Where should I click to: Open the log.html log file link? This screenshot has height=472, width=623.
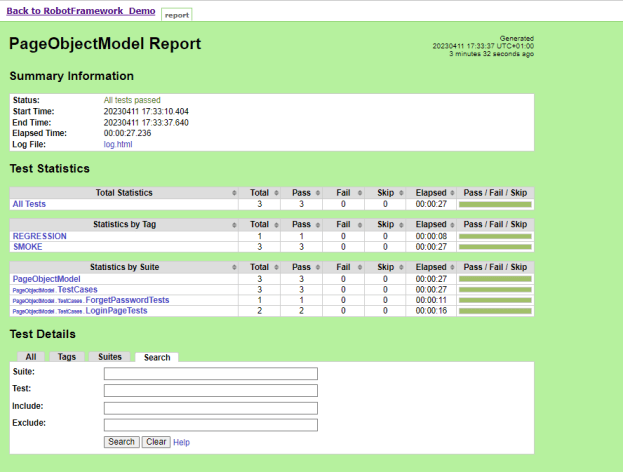118,145
